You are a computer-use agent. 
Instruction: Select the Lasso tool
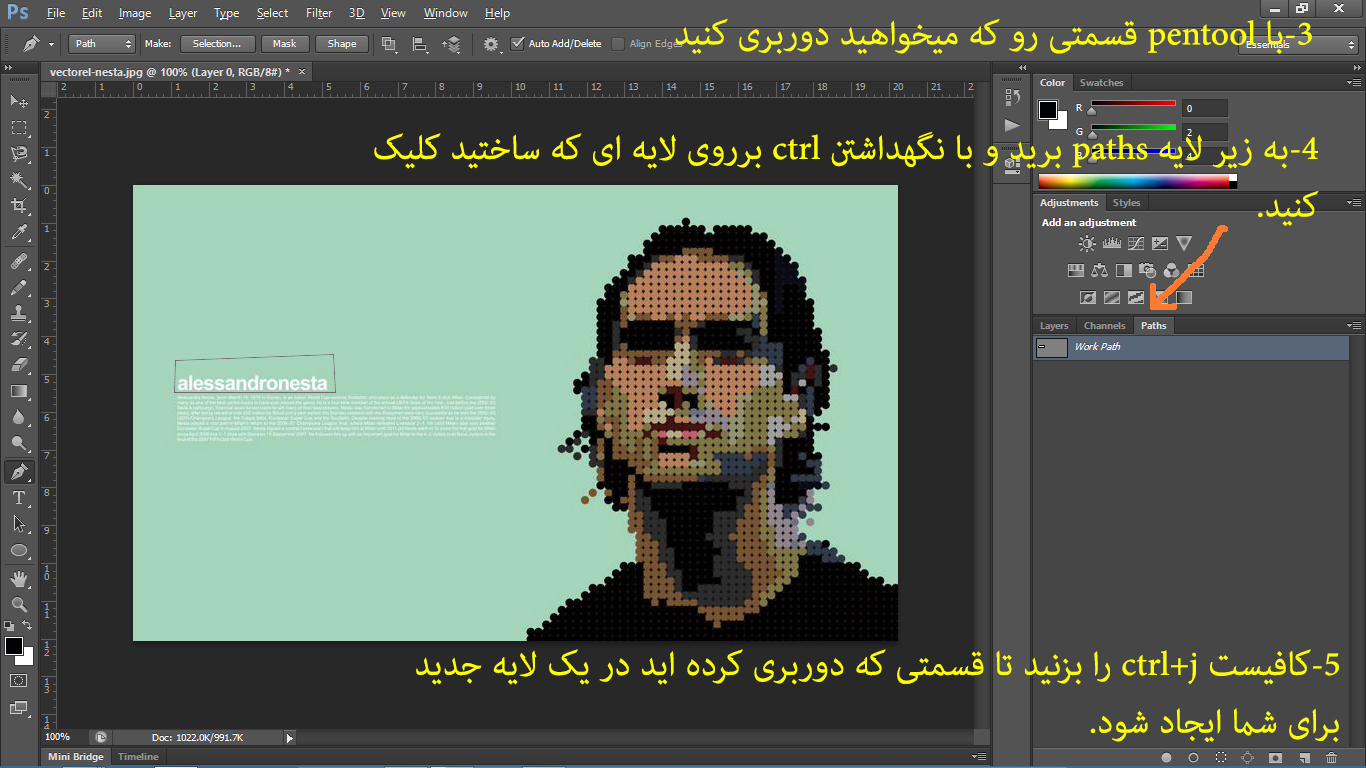19,154
